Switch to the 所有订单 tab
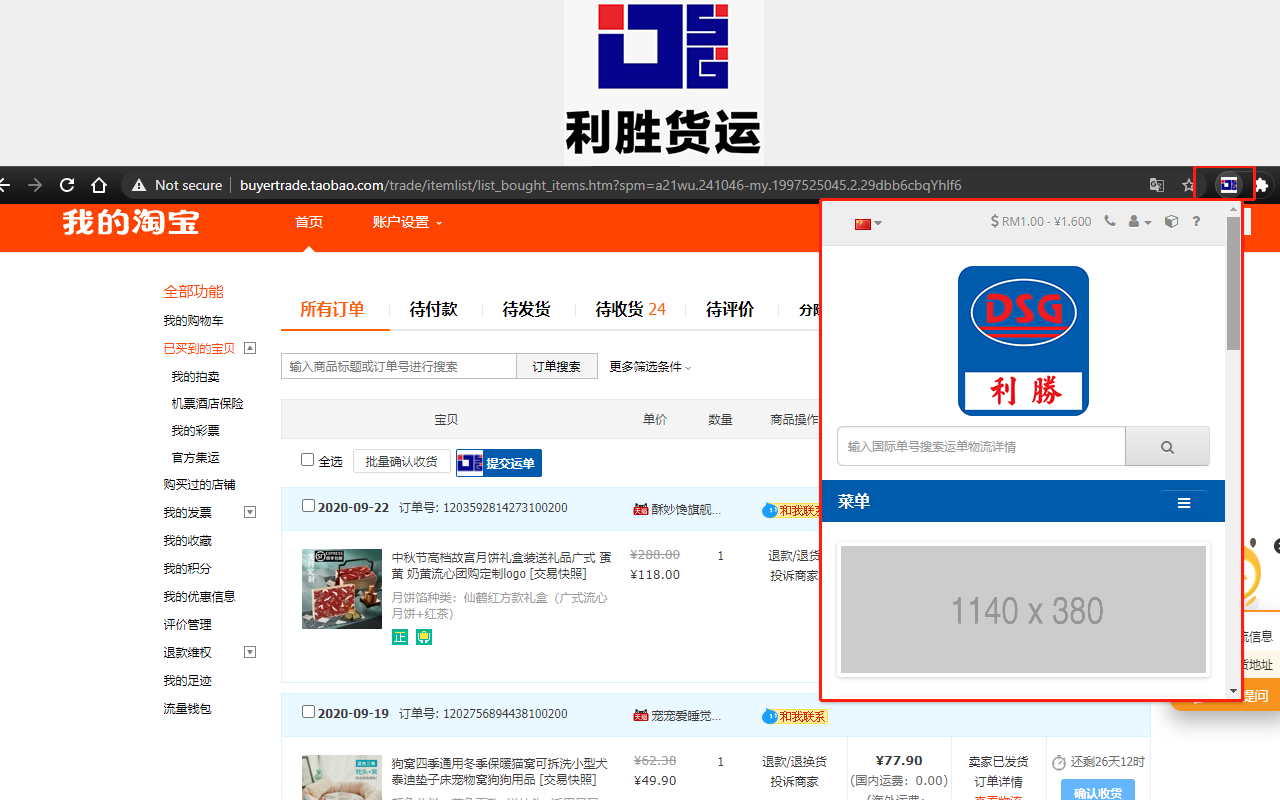Image resolution: width=1280 pixels, height=800 pixels. coord(332,309)
